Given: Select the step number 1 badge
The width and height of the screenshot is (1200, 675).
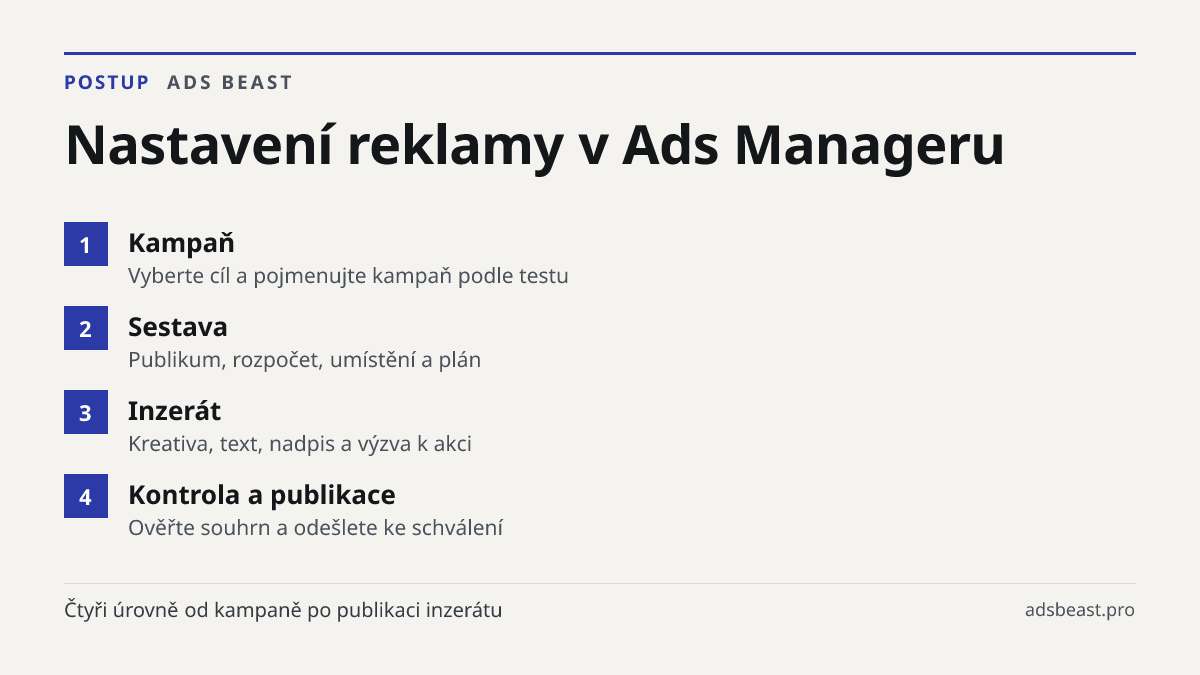Looking at the screenshot, I should [x=86, y=244].
